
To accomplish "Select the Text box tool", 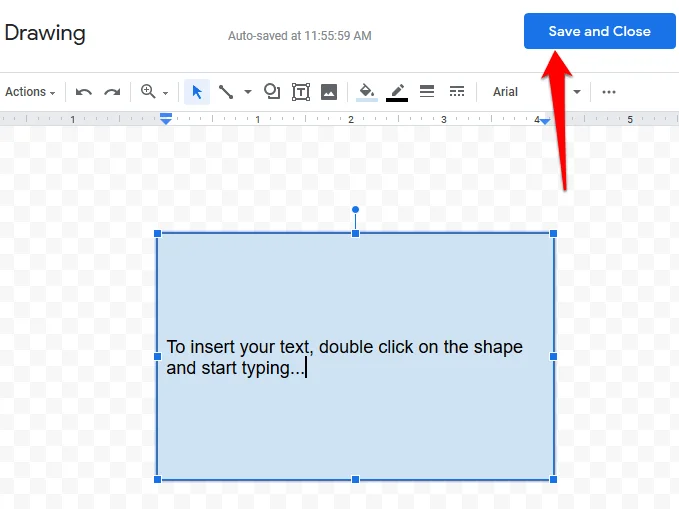I will (x=301, y=92).
